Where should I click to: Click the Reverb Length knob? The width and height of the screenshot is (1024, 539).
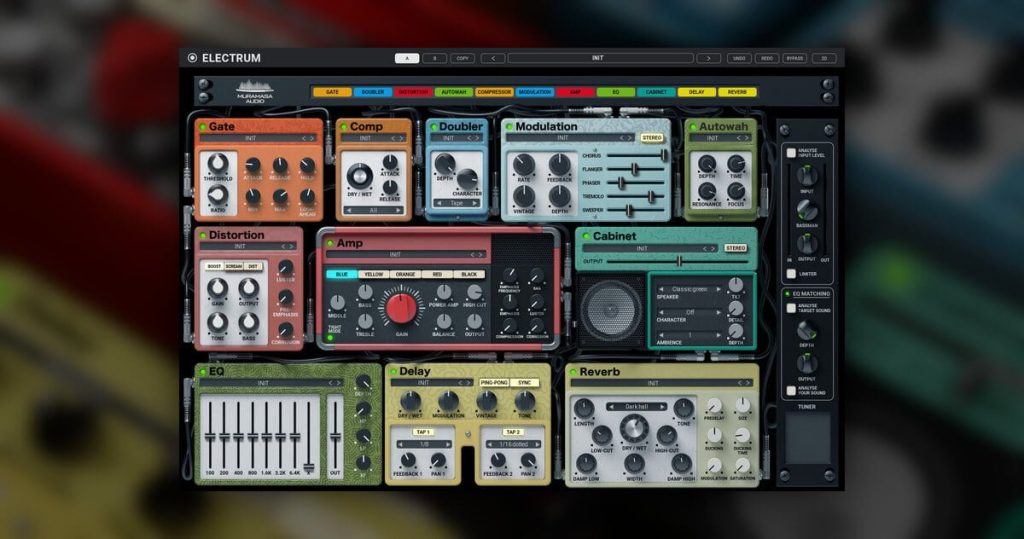coord(583,410)
